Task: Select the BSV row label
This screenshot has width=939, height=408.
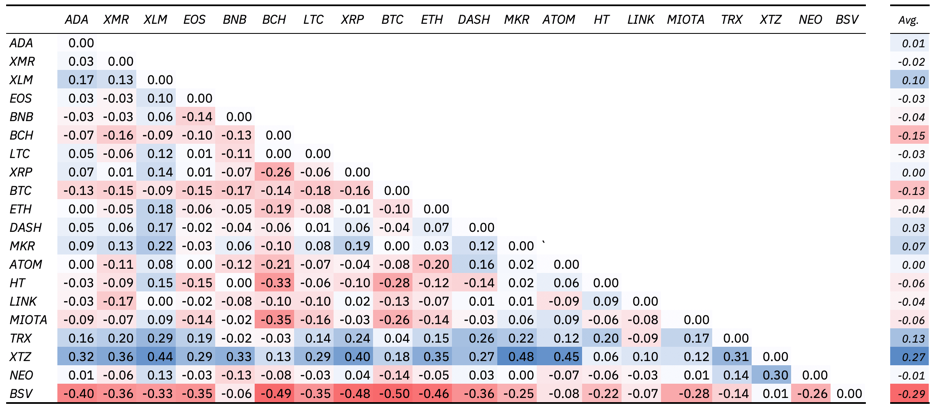Action: (x=19, y=394)
